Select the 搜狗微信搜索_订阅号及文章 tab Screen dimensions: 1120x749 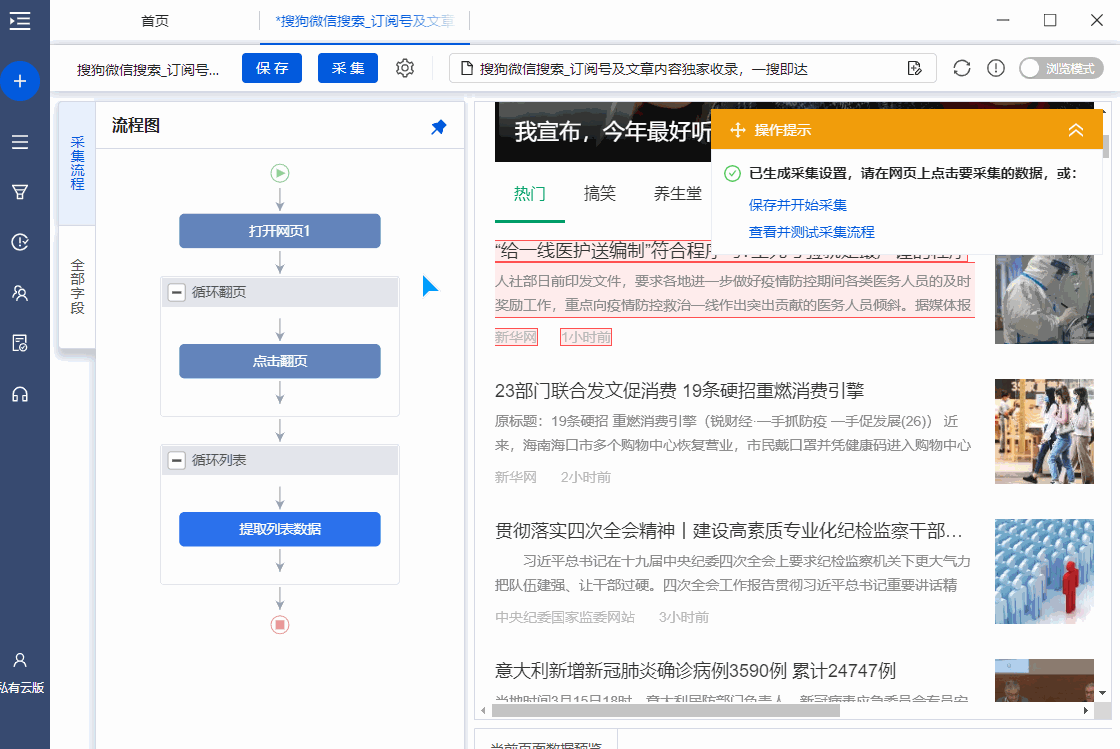[x=365, y=21]
